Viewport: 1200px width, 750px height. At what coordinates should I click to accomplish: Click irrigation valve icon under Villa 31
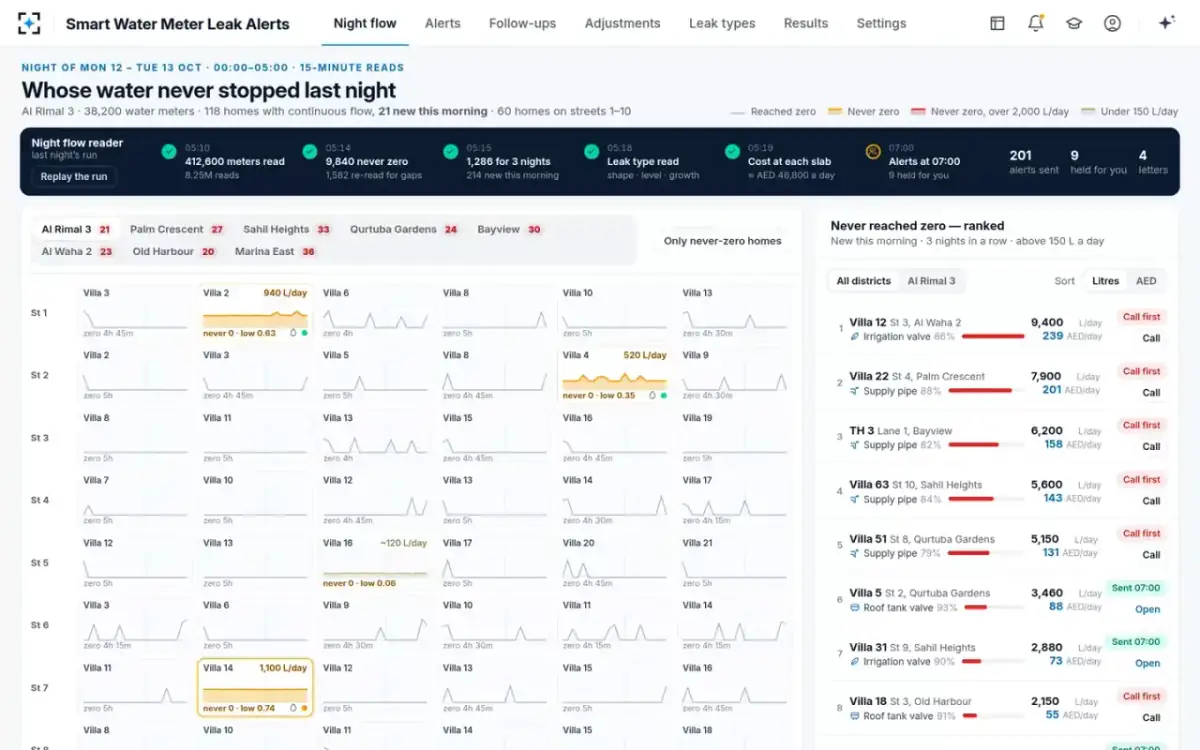coord(855,662)
